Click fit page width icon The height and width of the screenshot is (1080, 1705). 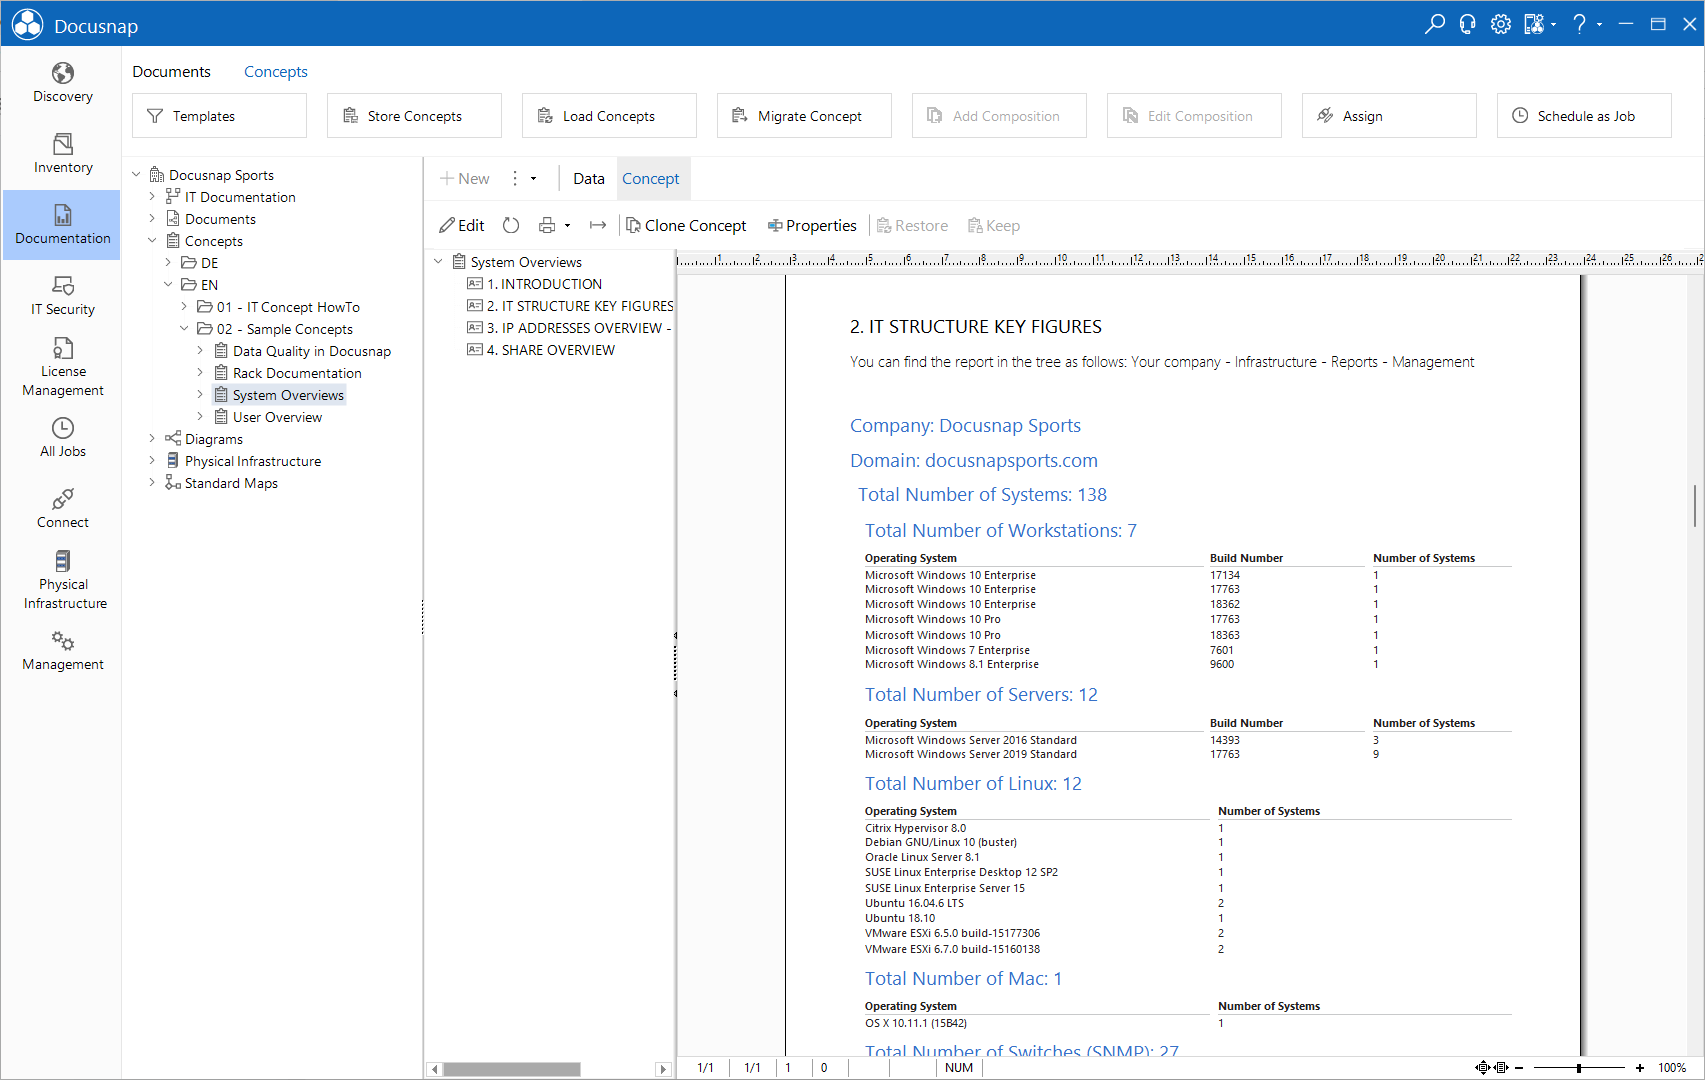click(x=1501, y=1068)
